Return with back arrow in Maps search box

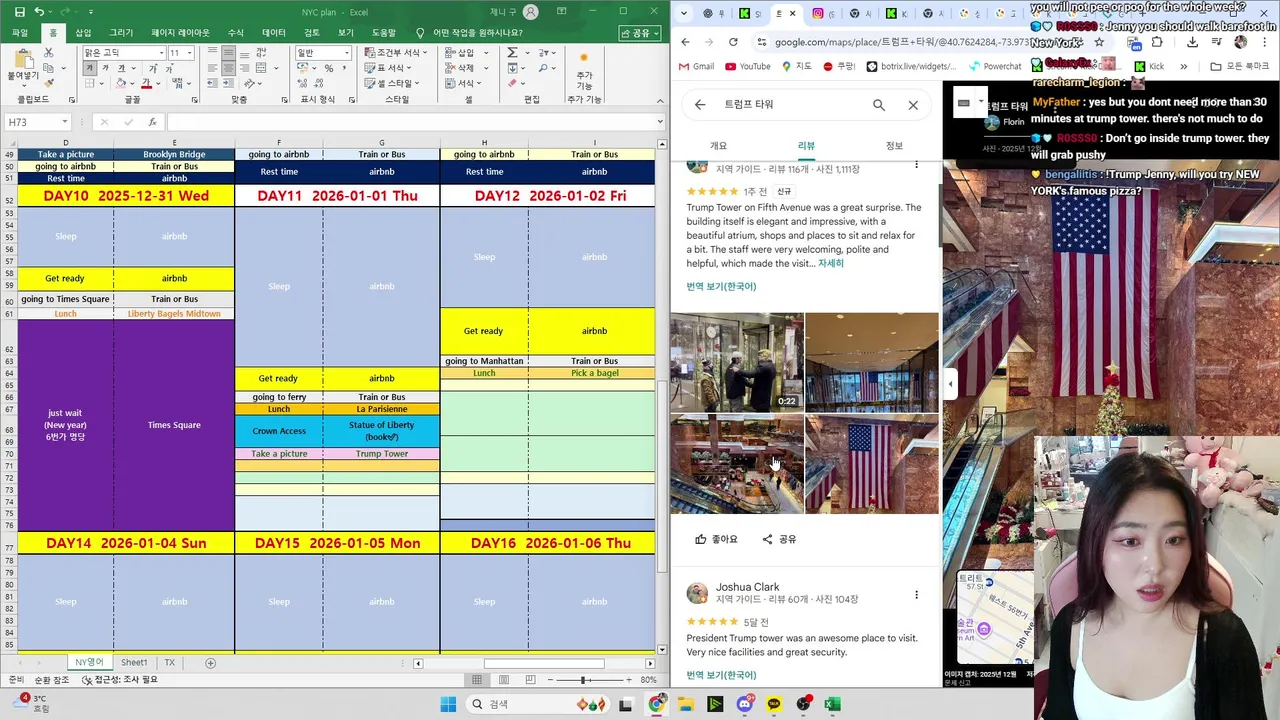coord(700,104)
